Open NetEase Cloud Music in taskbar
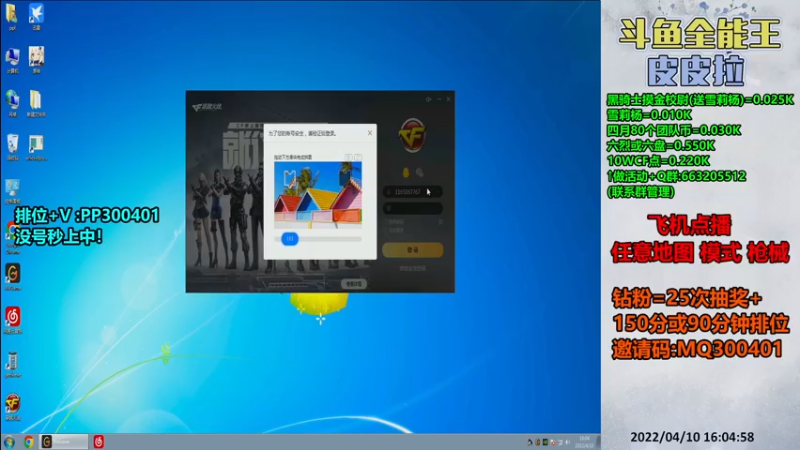Image resolution: width=800 pixels, height=450 pixels. click(98, 442)
